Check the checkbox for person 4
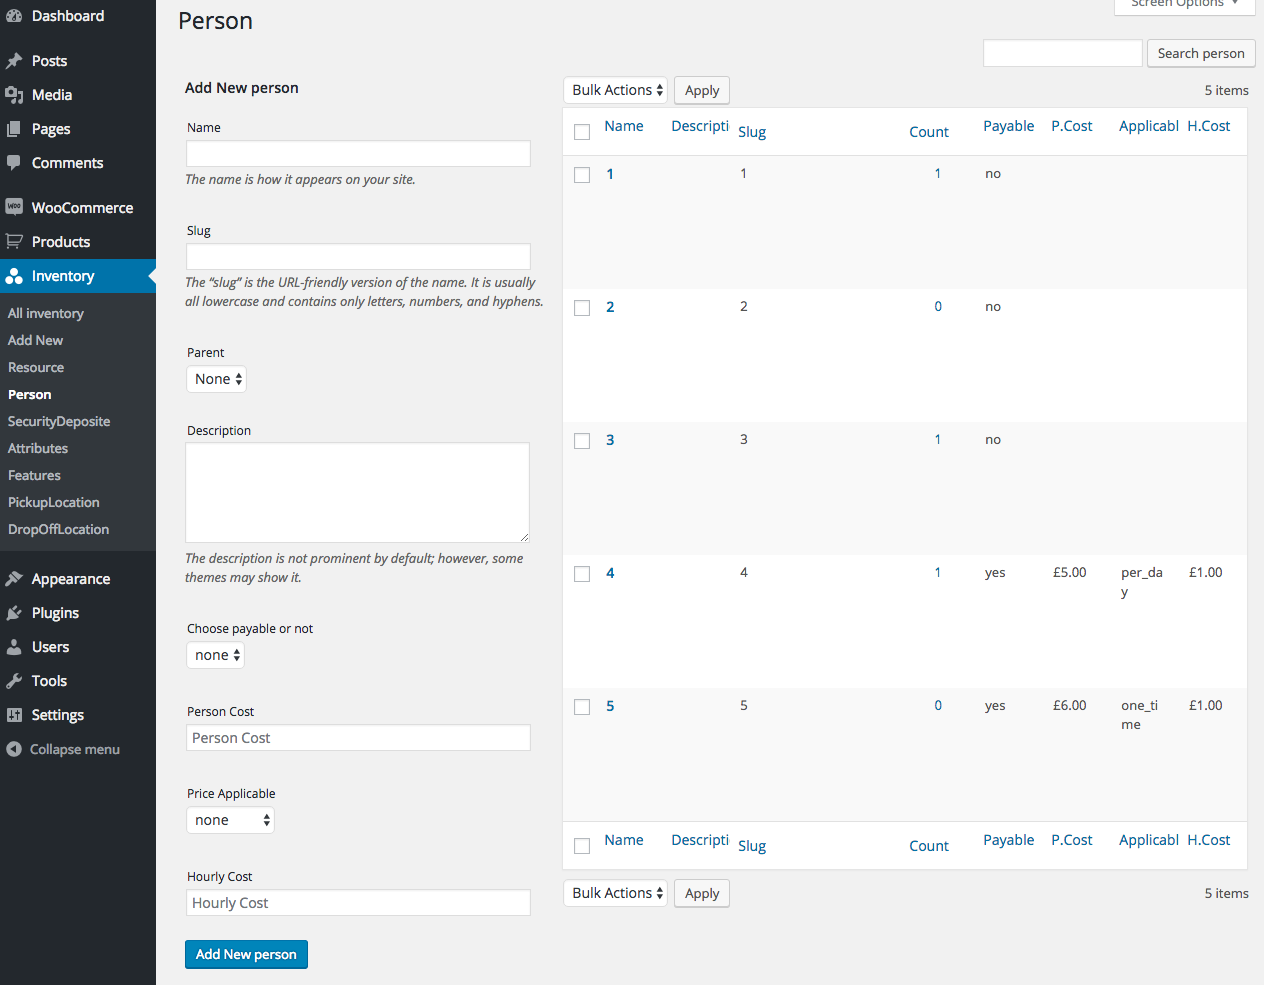 click(582, 574)
